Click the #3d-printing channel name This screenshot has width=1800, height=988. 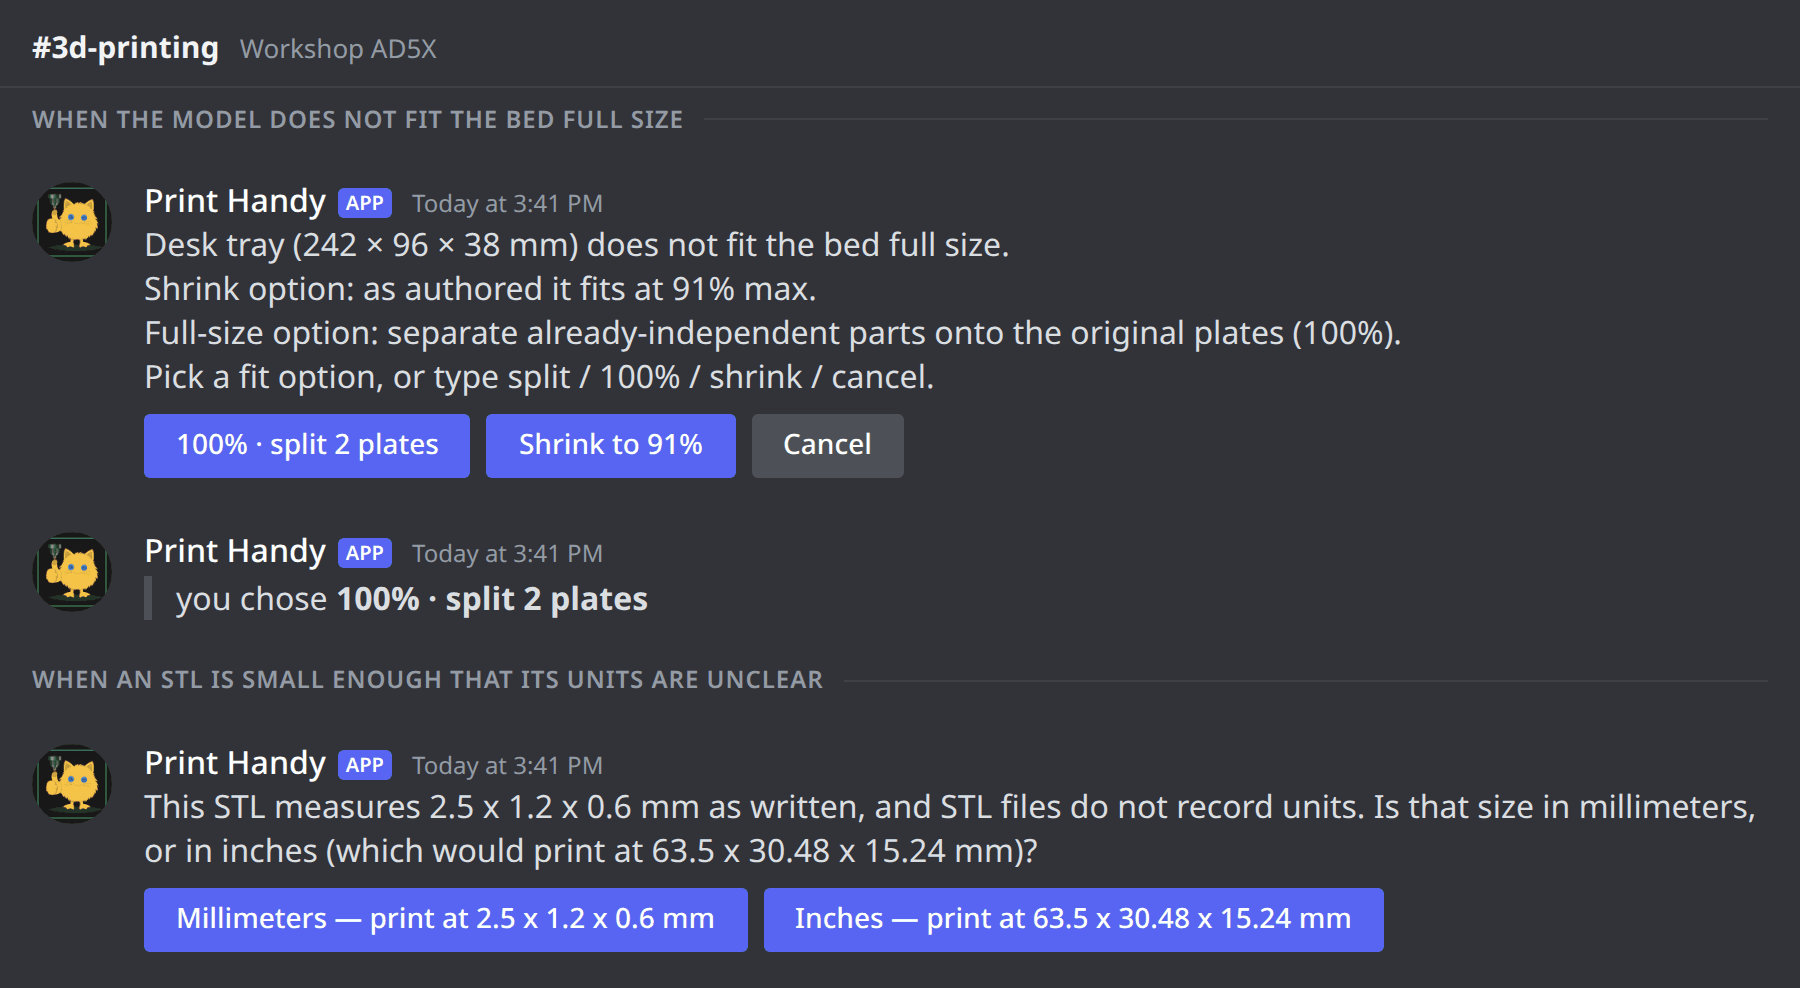(125, 48)
